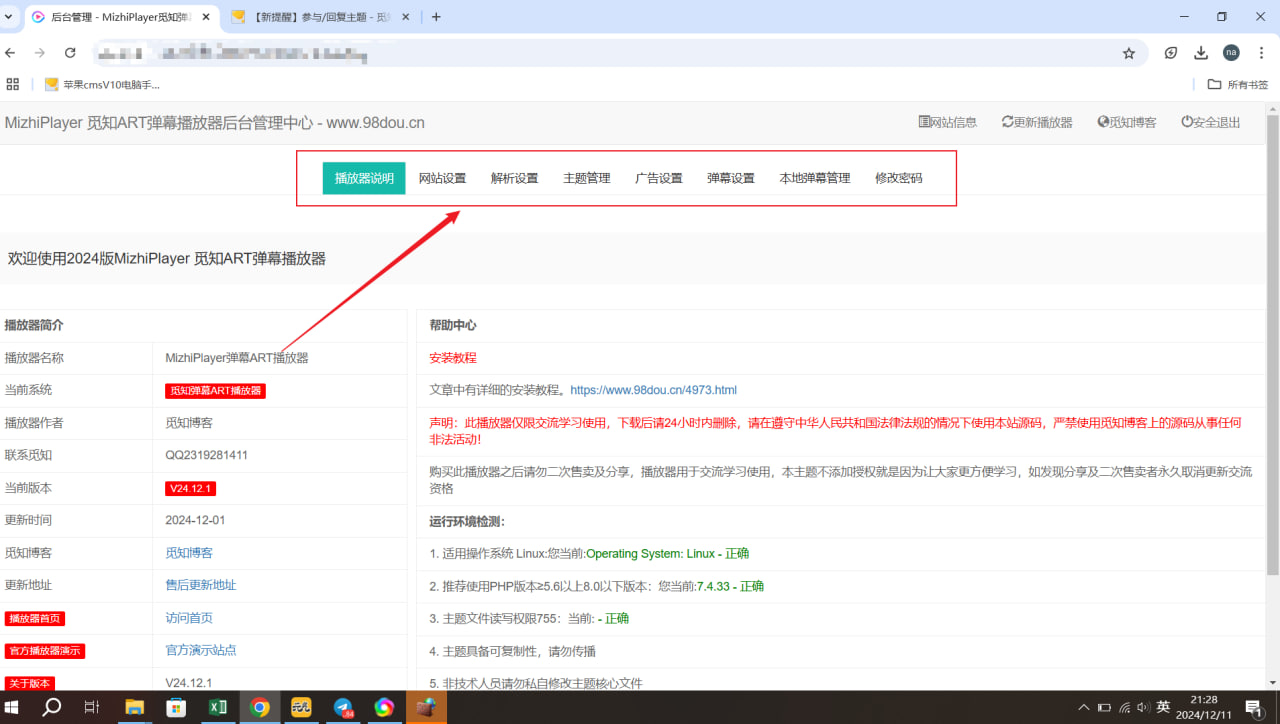1280x724 pixels.
Task: Open 所有书签 bookmarks folder
Action: point(1238,85)
